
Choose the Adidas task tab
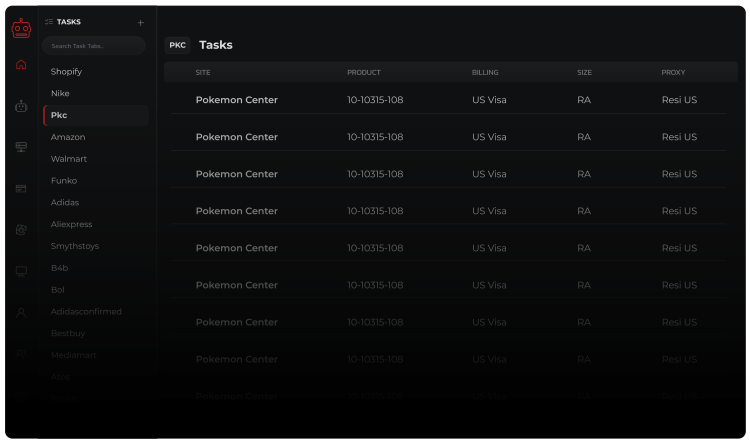pyautogui.click(x=65, y=203)
